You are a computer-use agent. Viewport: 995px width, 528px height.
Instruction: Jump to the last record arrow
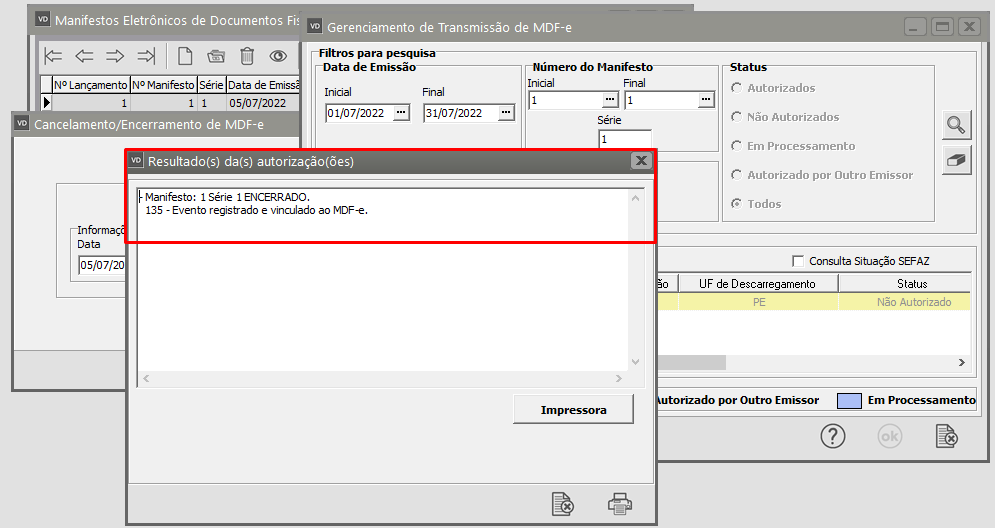[x=146, y=56]
